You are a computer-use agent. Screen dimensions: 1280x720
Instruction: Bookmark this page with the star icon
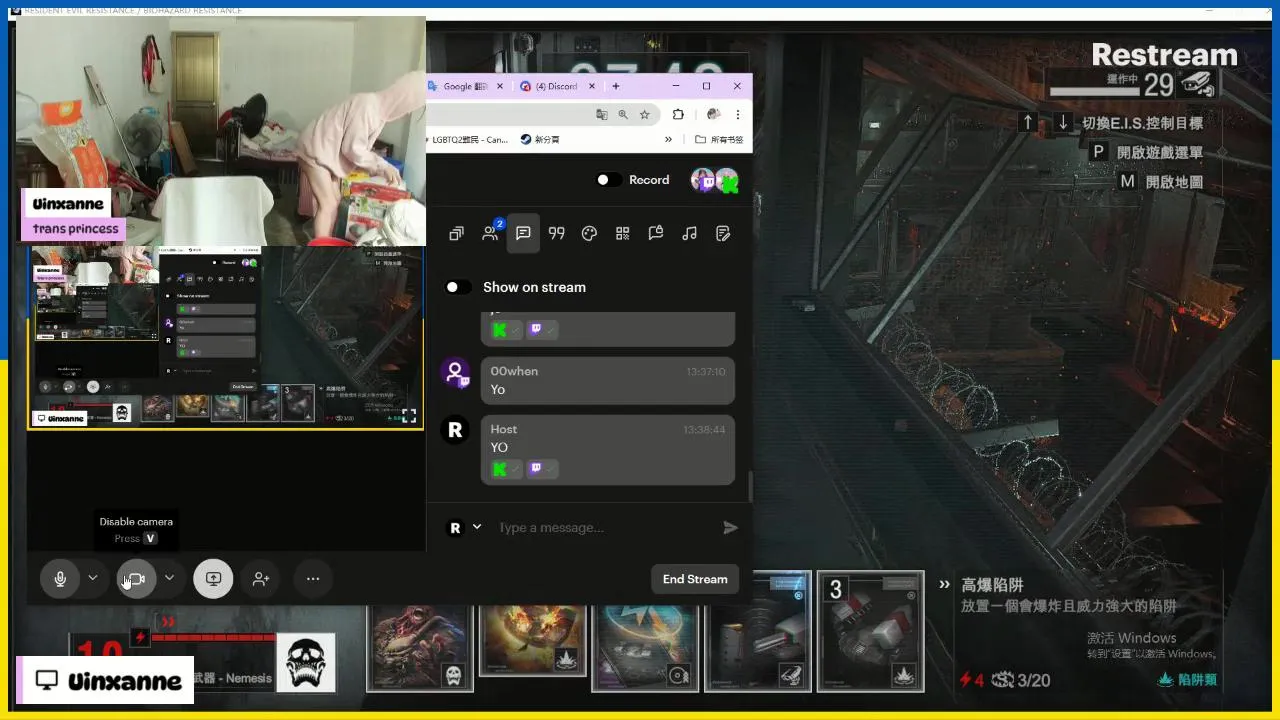click(645, 114)
